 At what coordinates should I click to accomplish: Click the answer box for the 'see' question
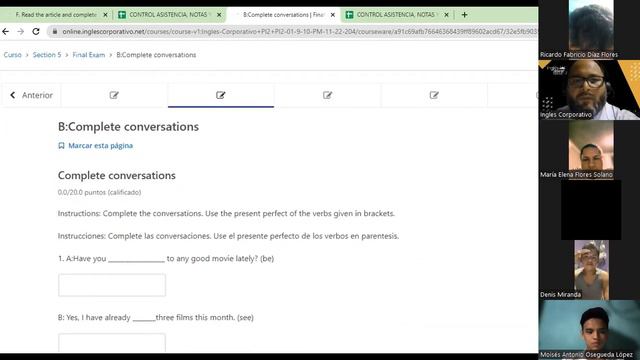click(x=112, y=343)
